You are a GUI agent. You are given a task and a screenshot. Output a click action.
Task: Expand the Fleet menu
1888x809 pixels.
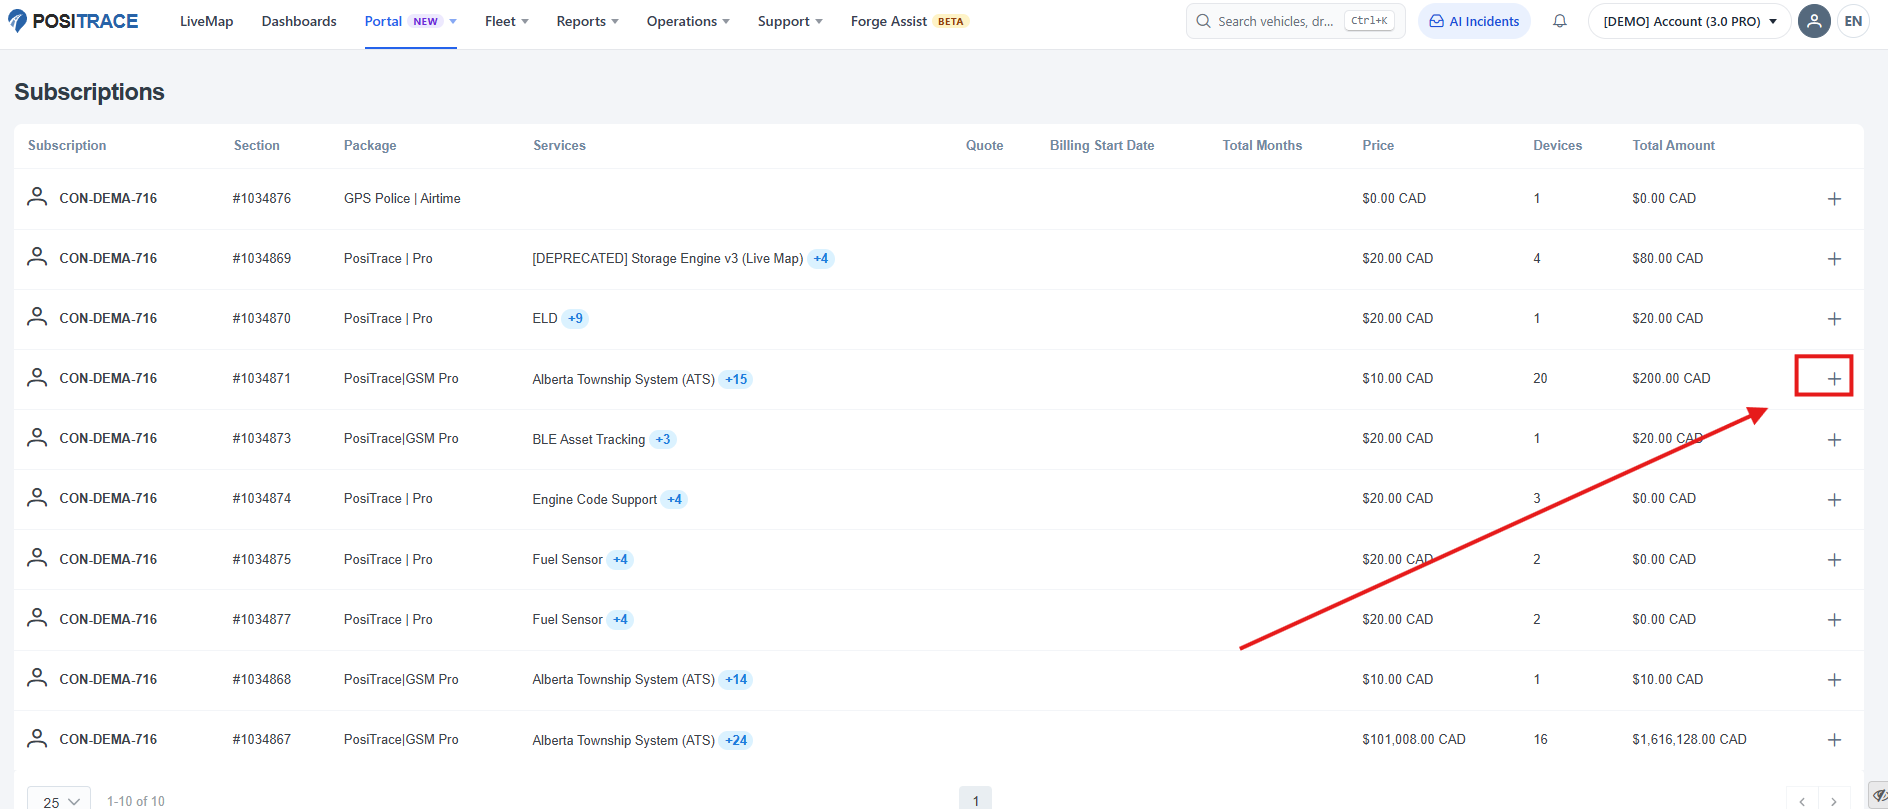pos(506,21)
